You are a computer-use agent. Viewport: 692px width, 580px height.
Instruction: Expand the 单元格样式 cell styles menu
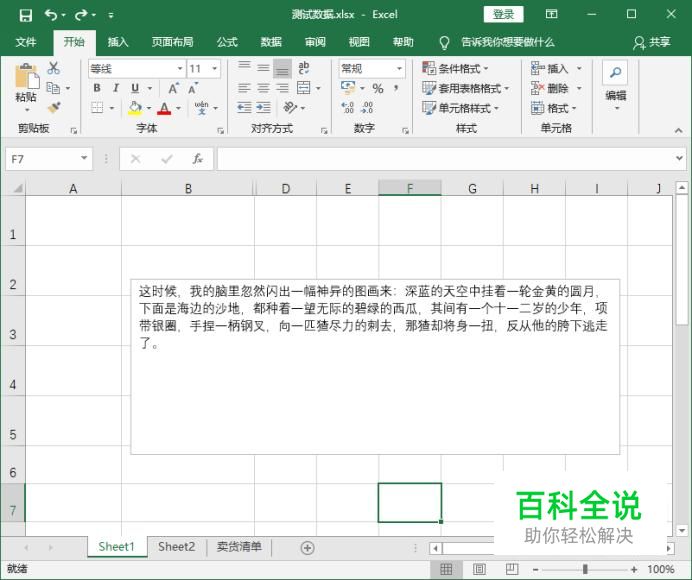point(460,108)
